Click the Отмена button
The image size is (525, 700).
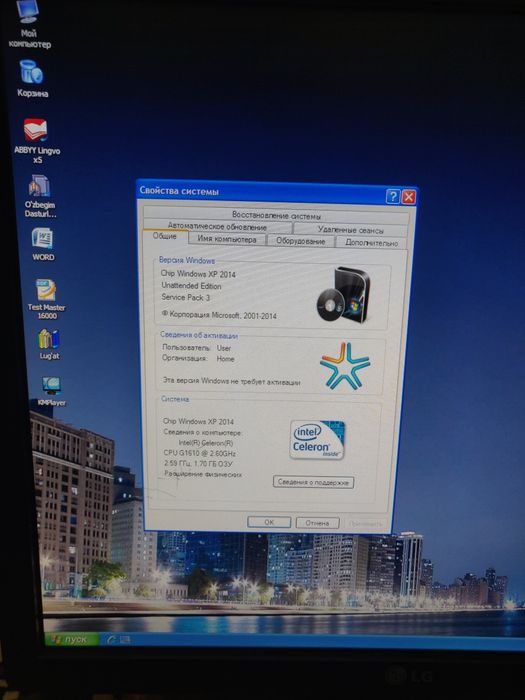point(317,523)
